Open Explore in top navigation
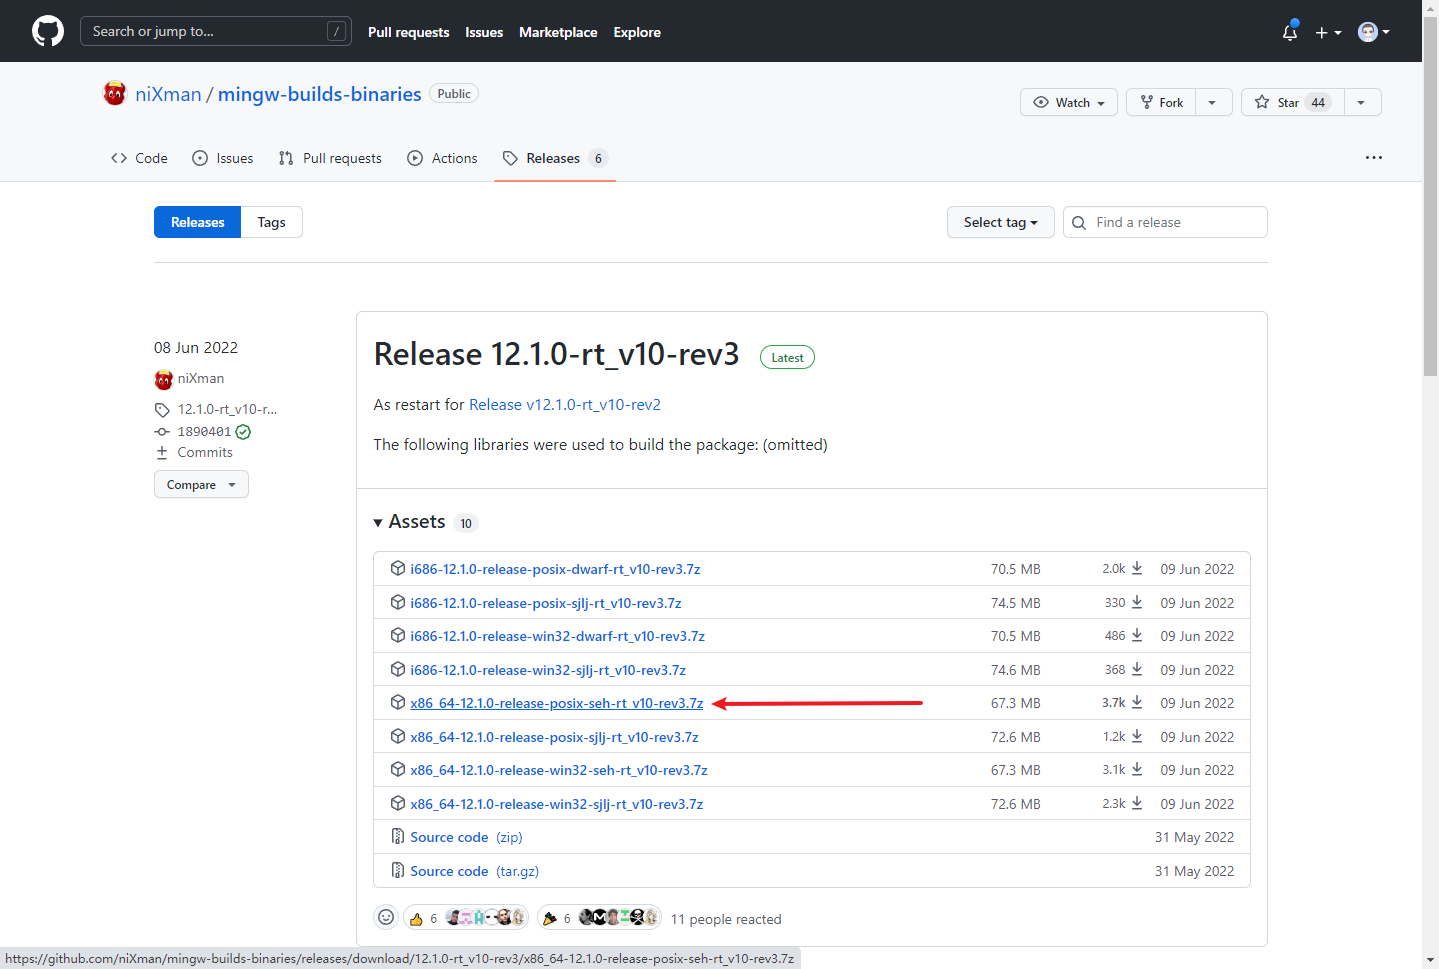Viewport: 1439px width, 969px height. point(637,32)
